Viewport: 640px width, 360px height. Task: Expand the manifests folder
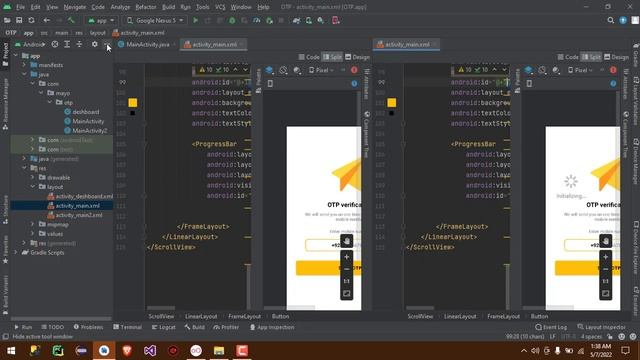coord(24,65)
